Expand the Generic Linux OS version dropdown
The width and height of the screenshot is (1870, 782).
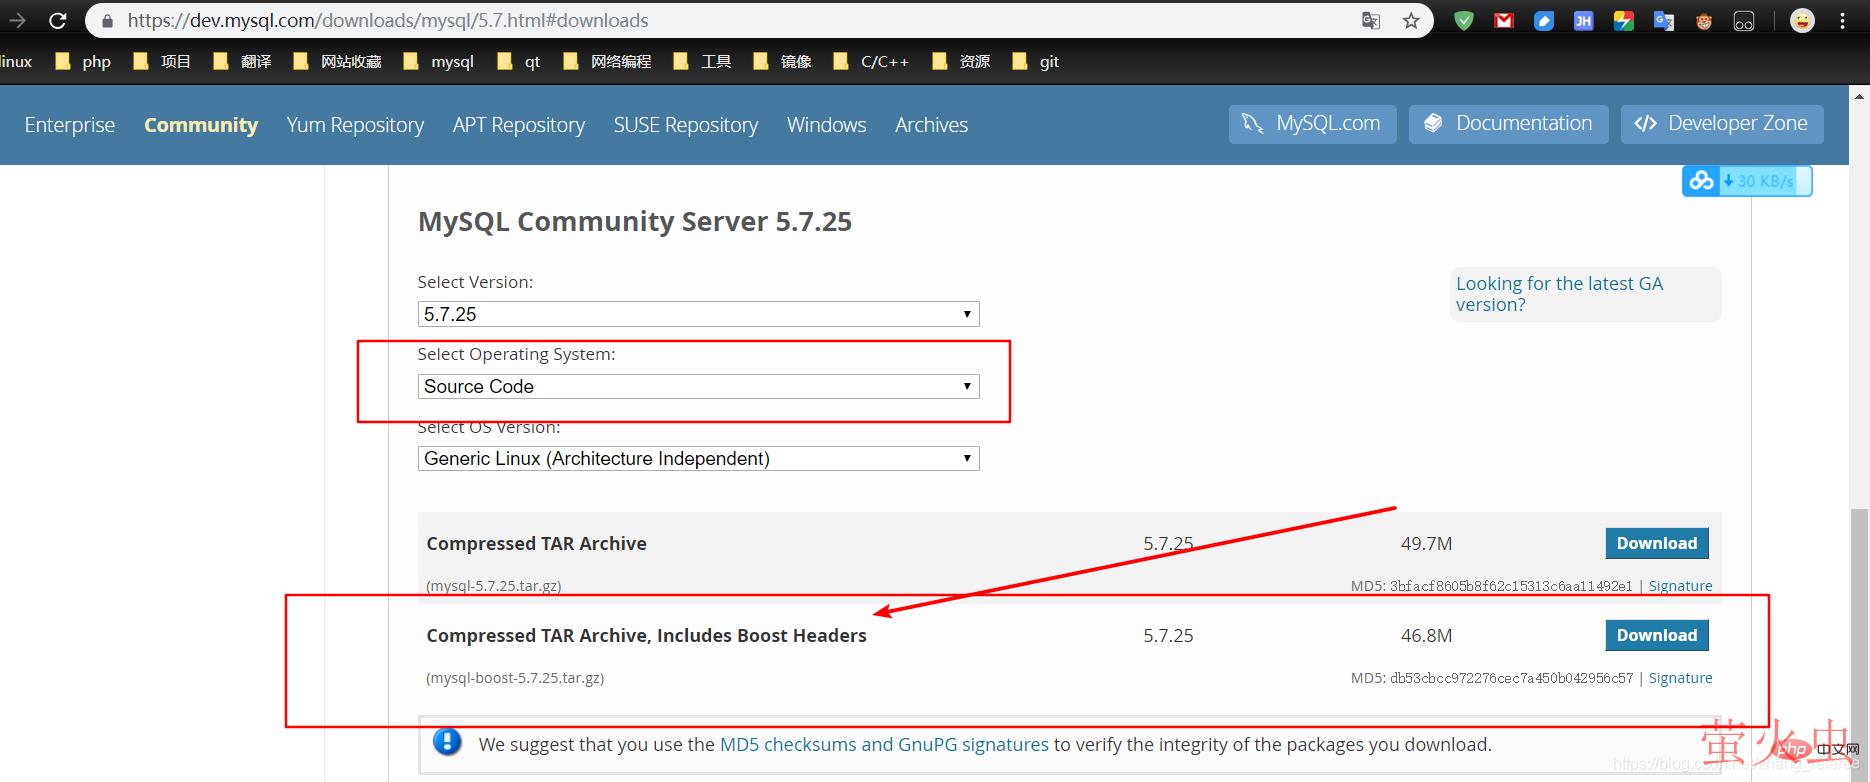click(698, 458)
